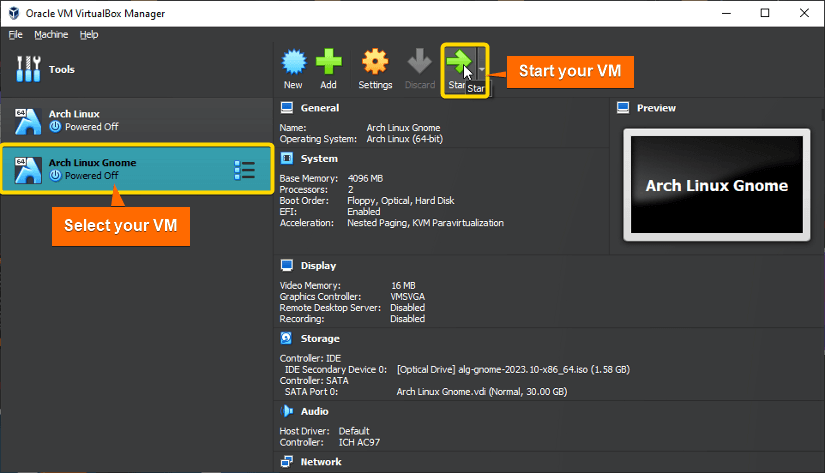Click the Graphics Controller VMSVGA value
The width and height of the screenshot is (825, 473).
(x=408, y=296)
